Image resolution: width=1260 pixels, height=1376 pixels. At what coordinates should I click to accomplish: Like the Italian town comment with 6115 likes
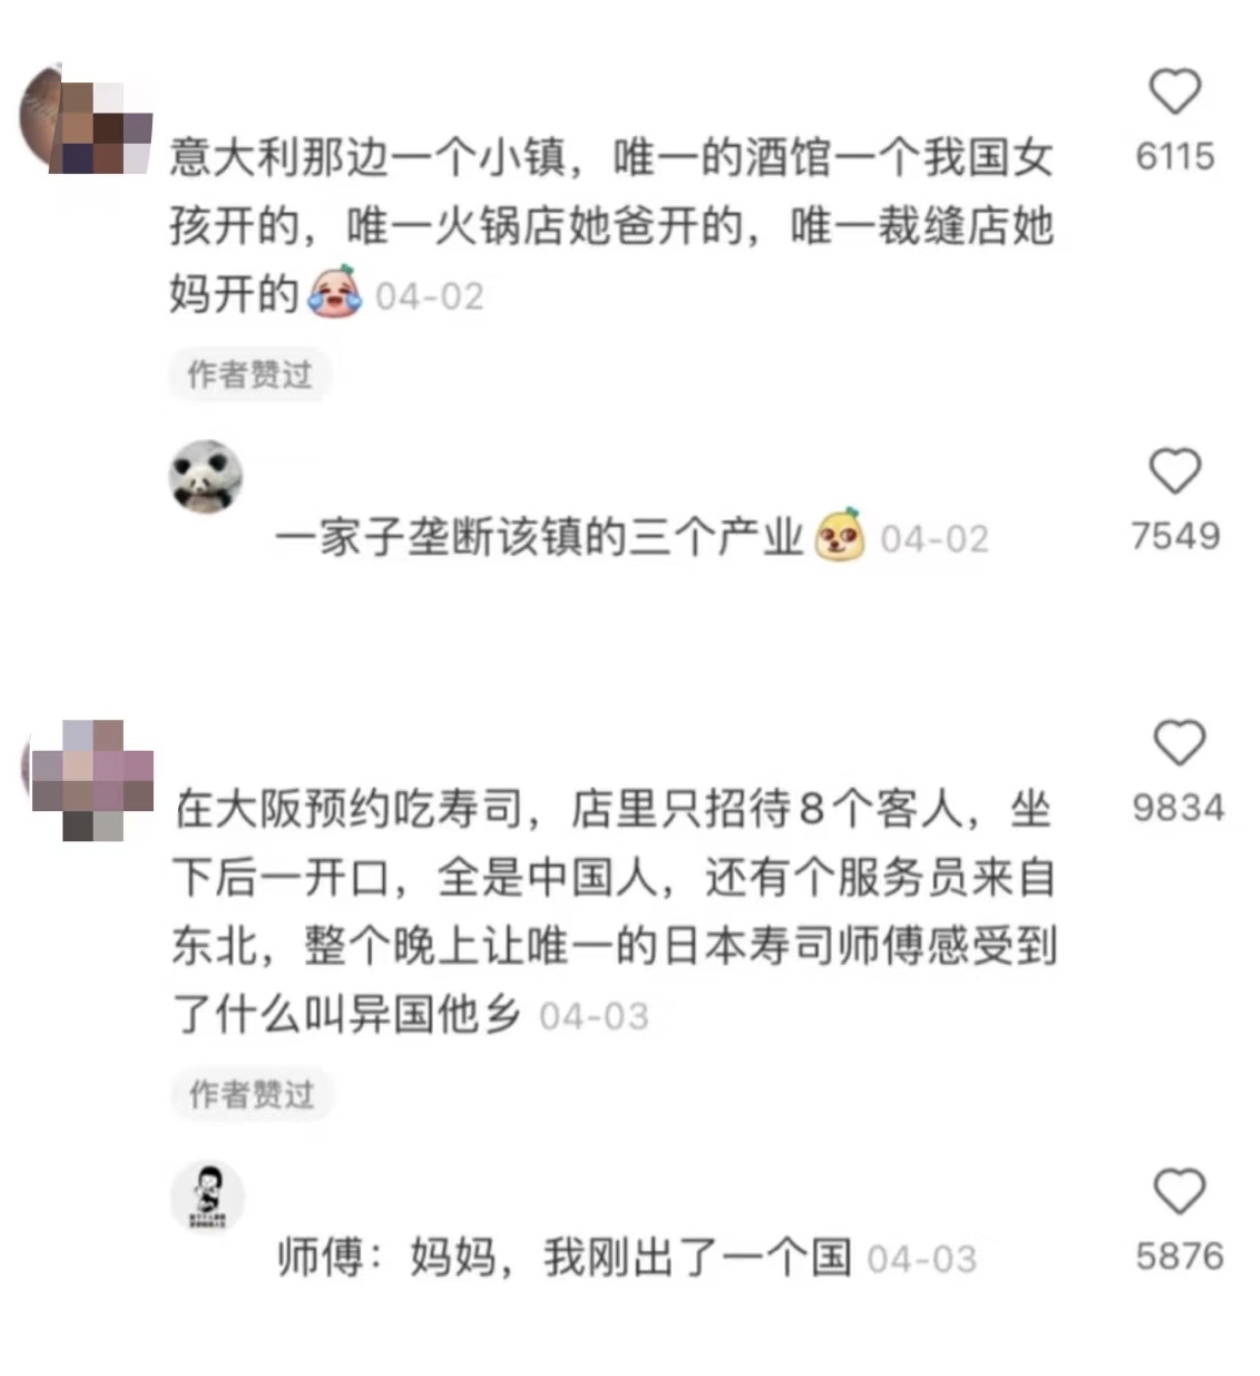1175,92
